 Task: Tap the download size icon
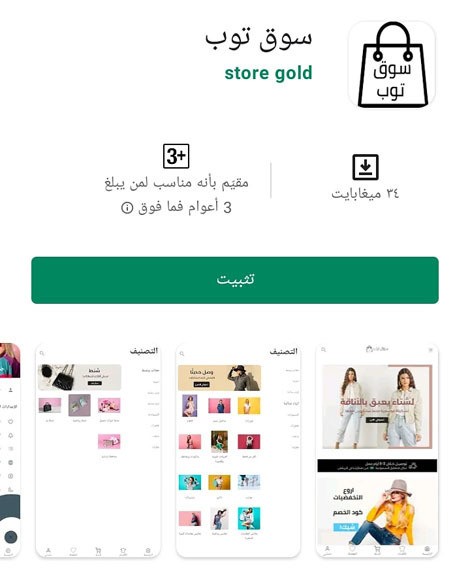(365, 167)
